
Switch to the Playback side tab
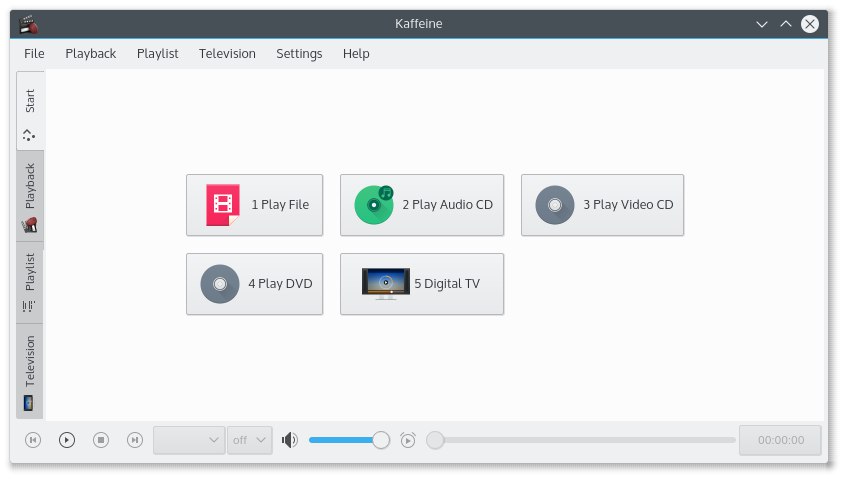tap(30, 196)
